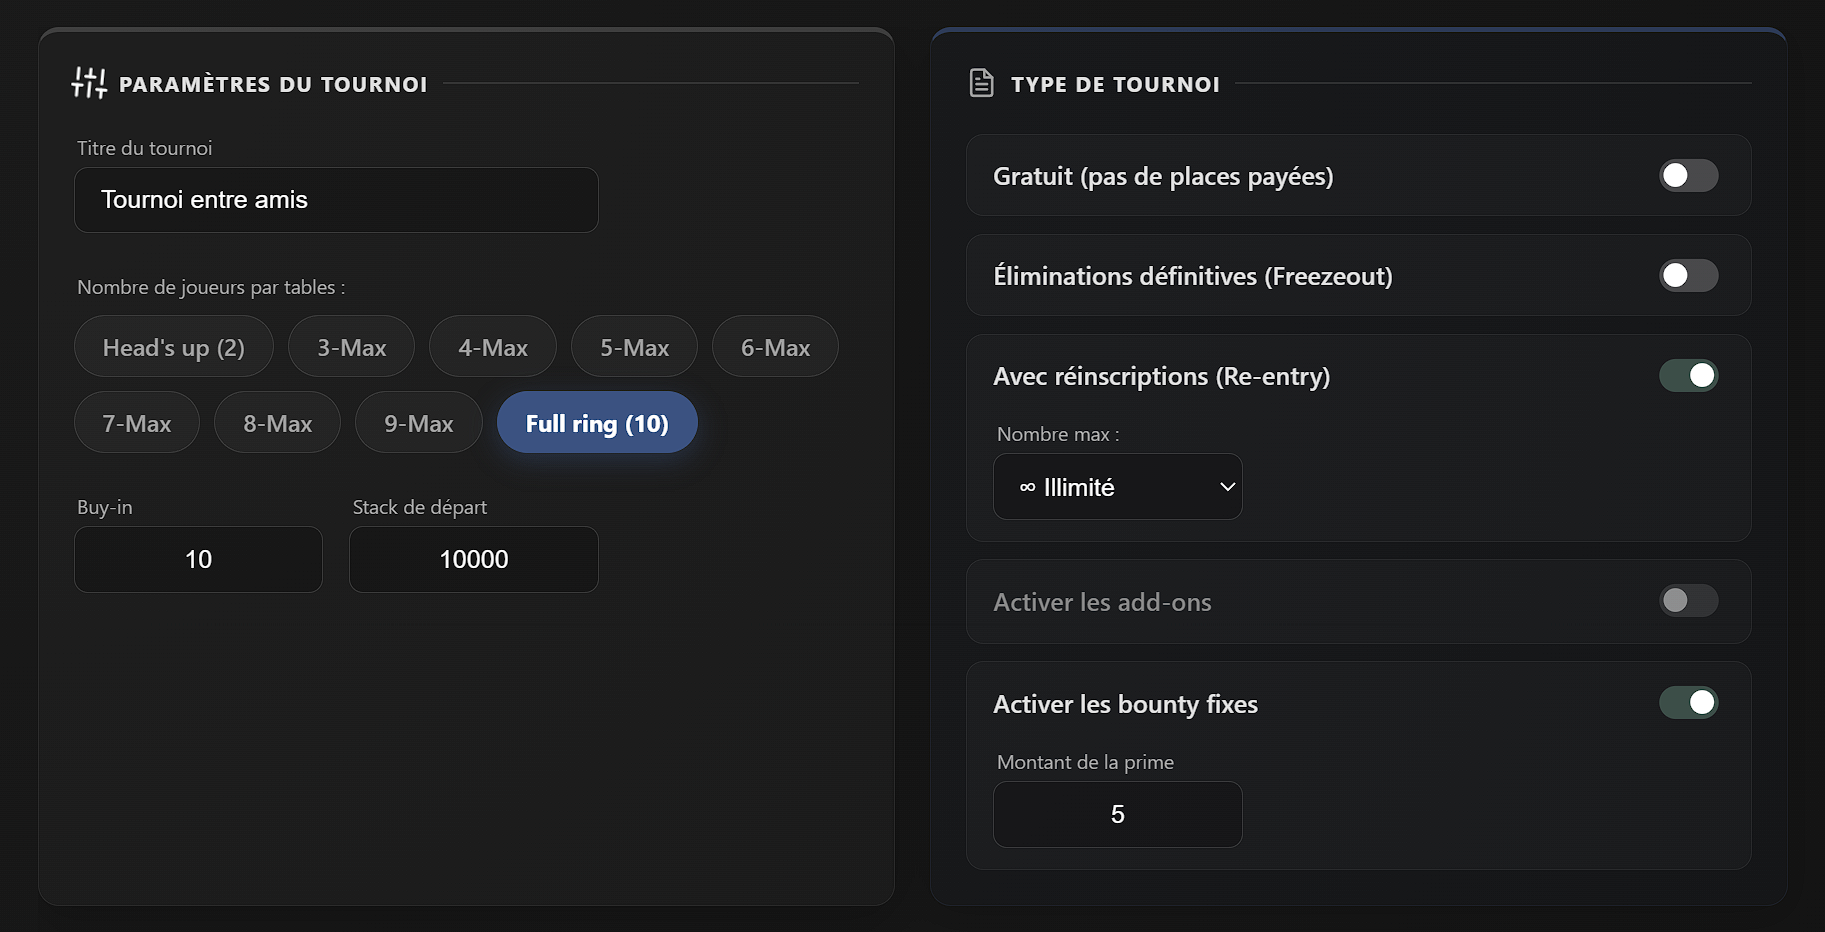Viewport: 1825px width, 932px height.
Task: Enable the Gratuit tournament toggle
Action: click(x=1689, y=176)
